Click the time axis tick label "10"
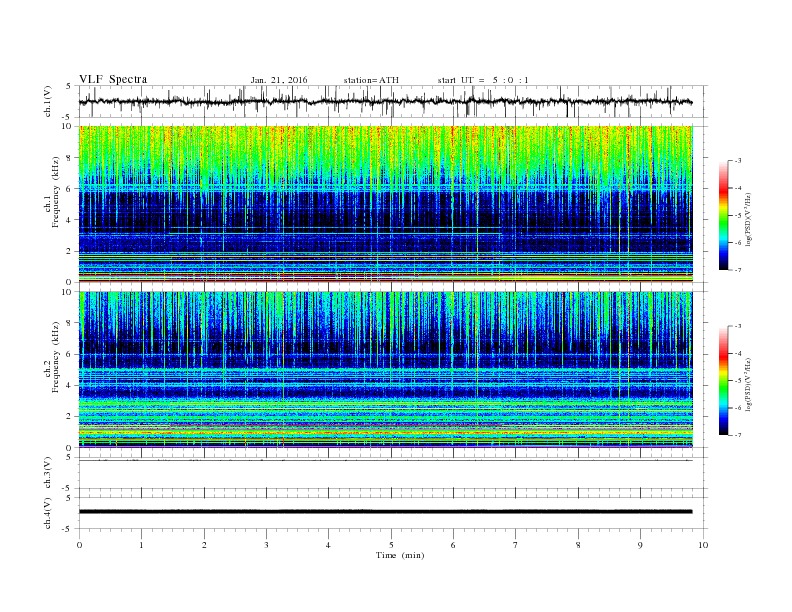 [x=703, y=545]
